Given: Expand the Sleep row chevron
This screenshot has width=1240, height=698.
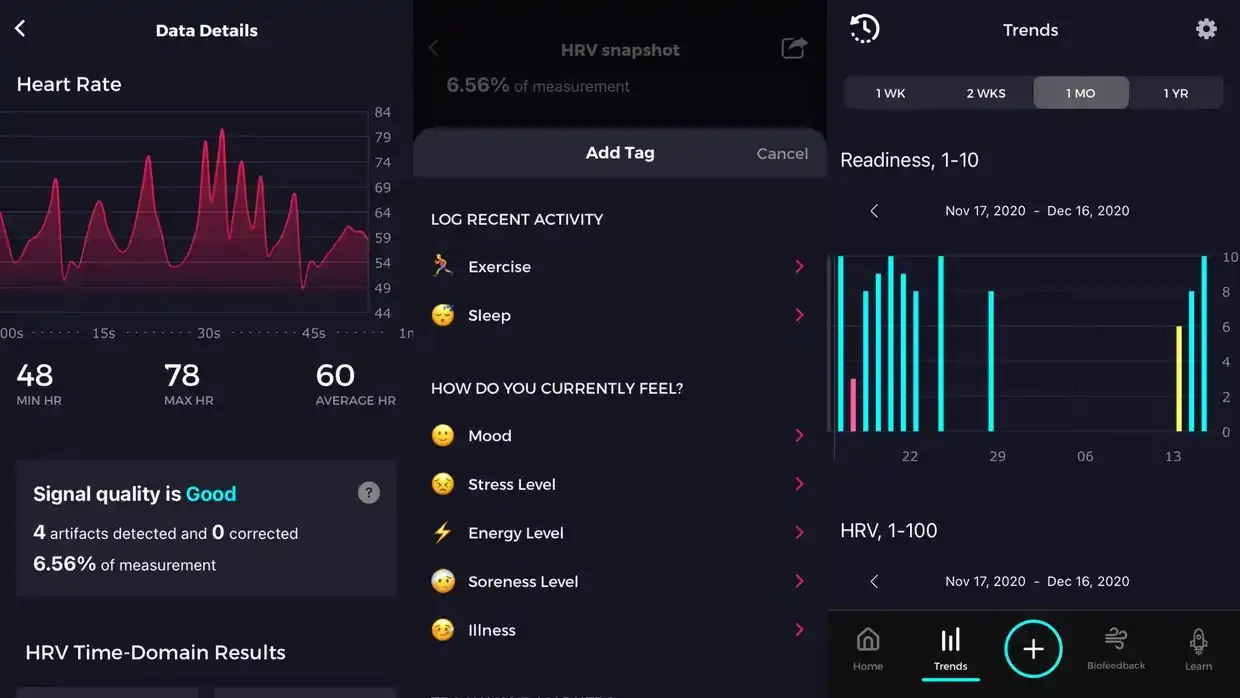Looking at the screenshot, I should [799, 315].
